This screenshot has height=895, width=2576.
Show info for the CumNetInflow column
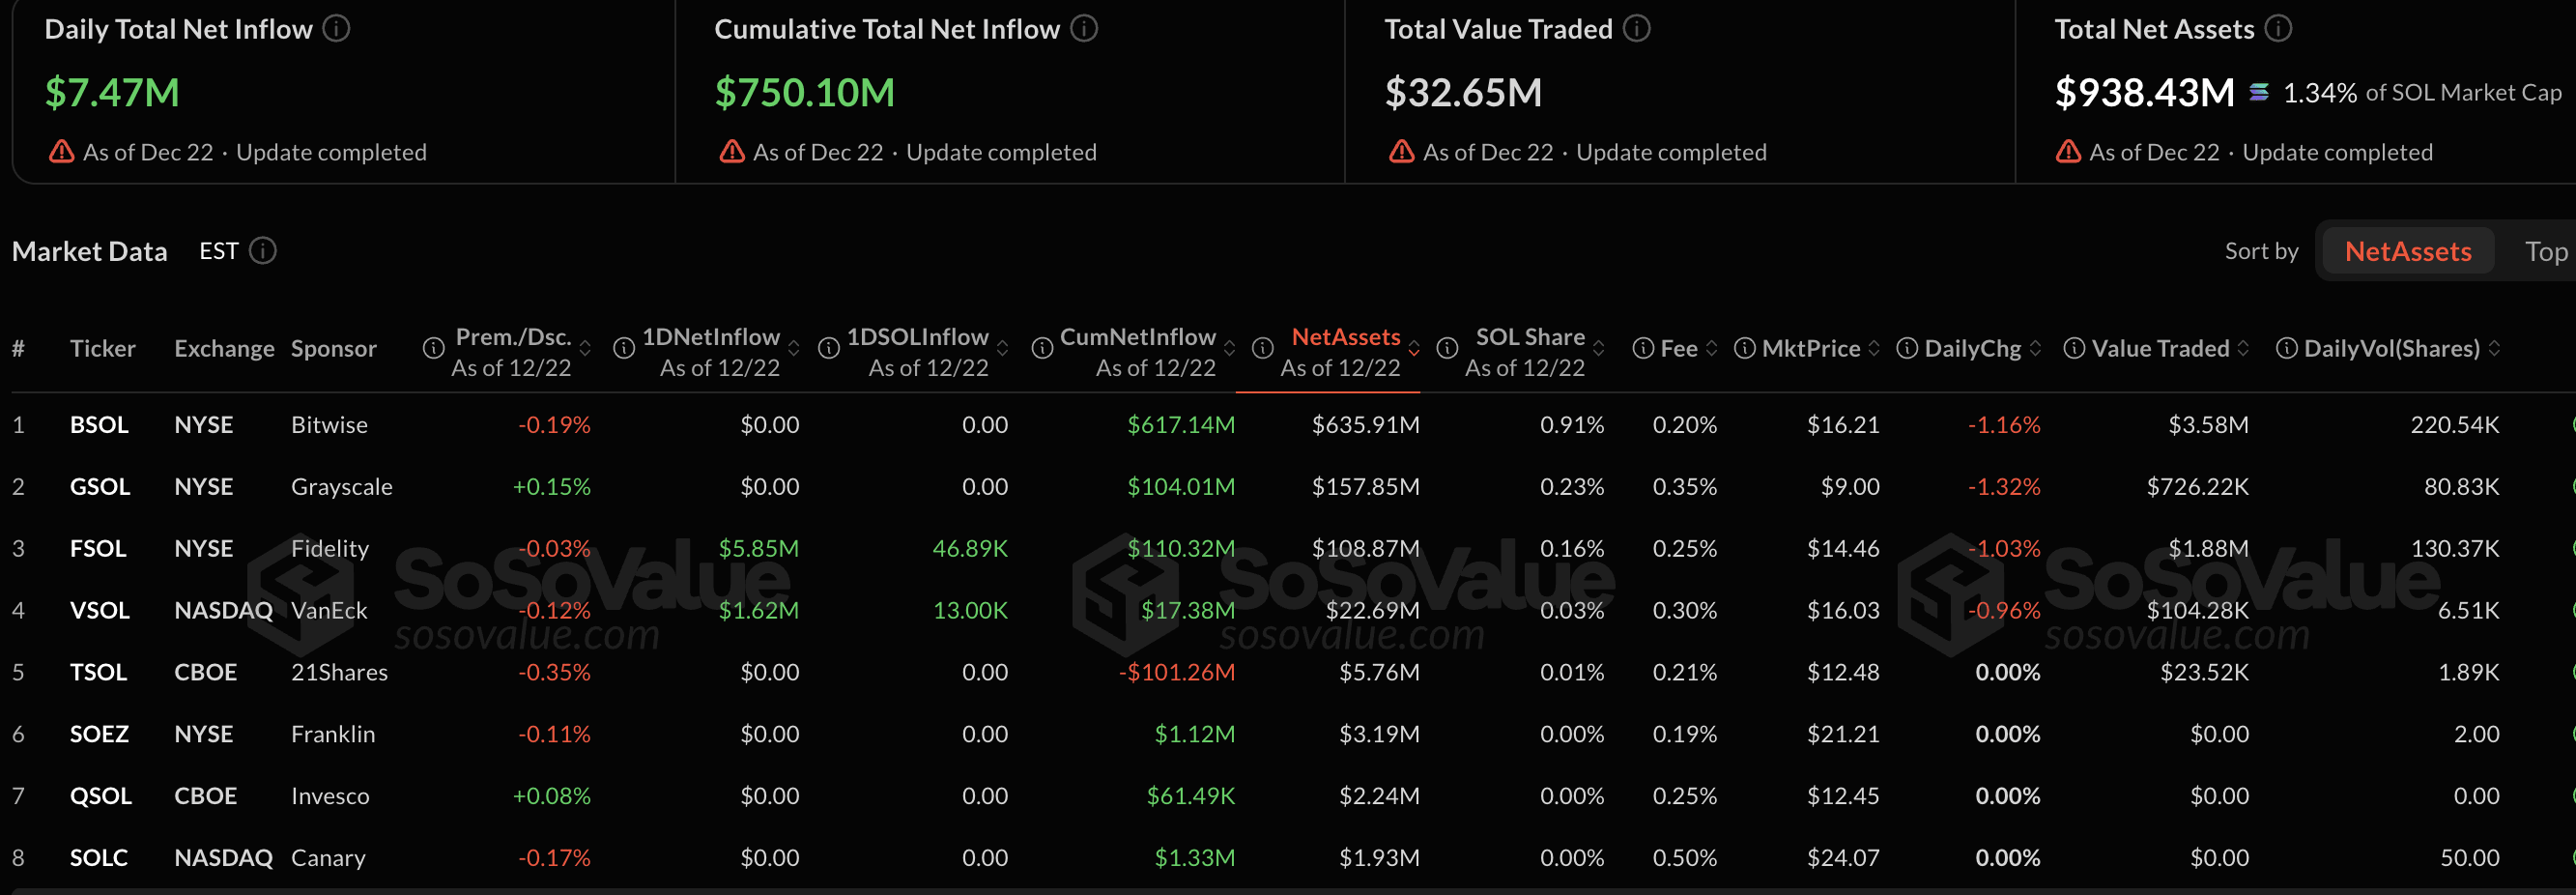(1042, 348)
